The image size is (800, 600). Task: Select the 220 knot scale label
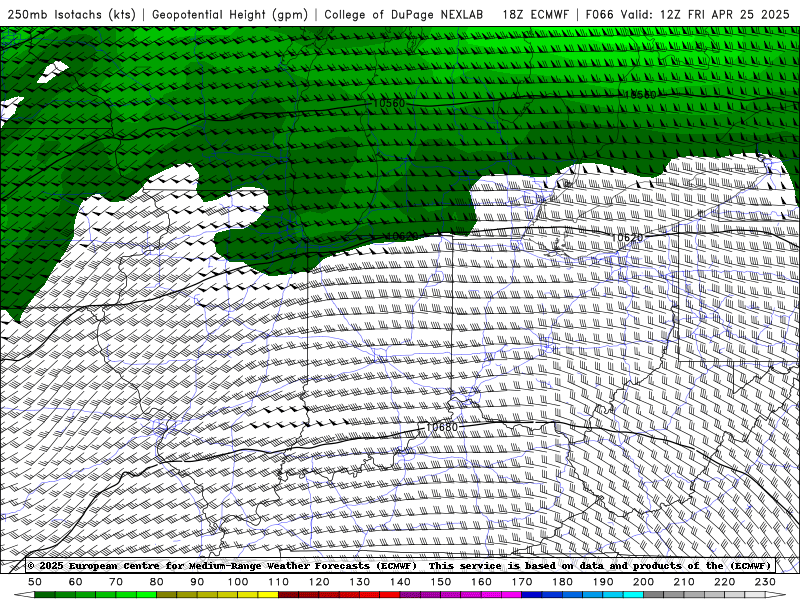(x=724, y=582)
